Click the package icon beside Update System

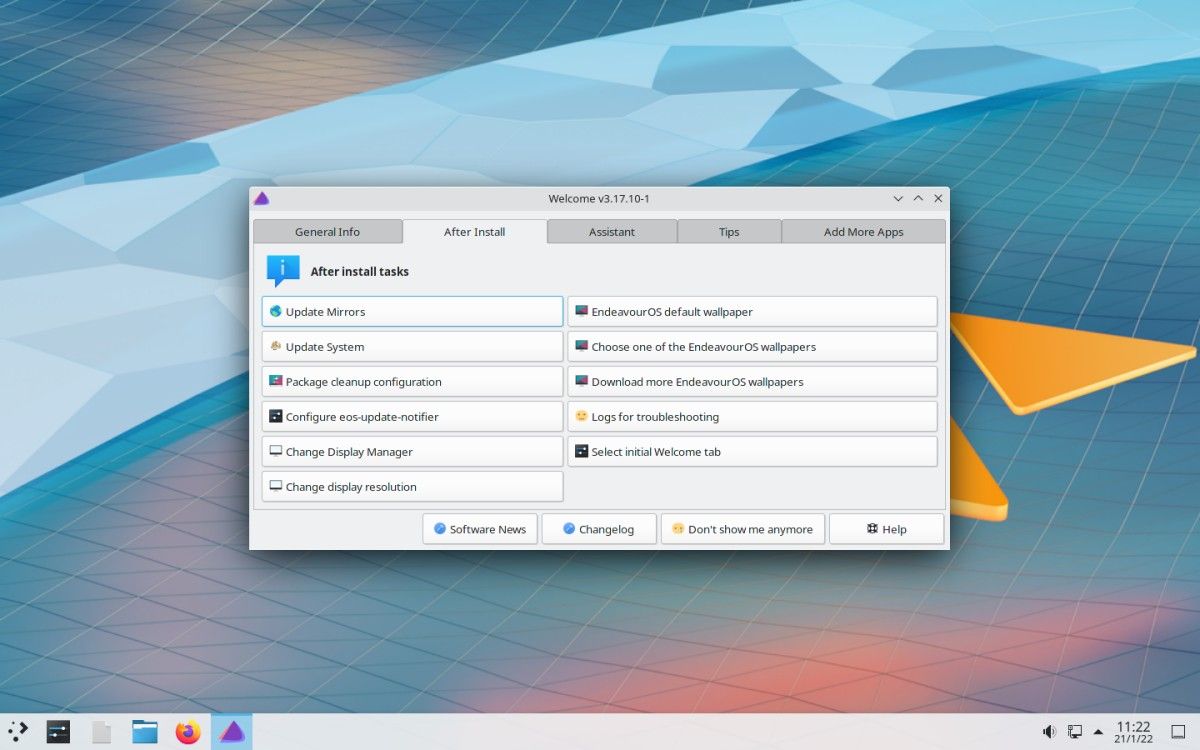click(x=277, y=346)
